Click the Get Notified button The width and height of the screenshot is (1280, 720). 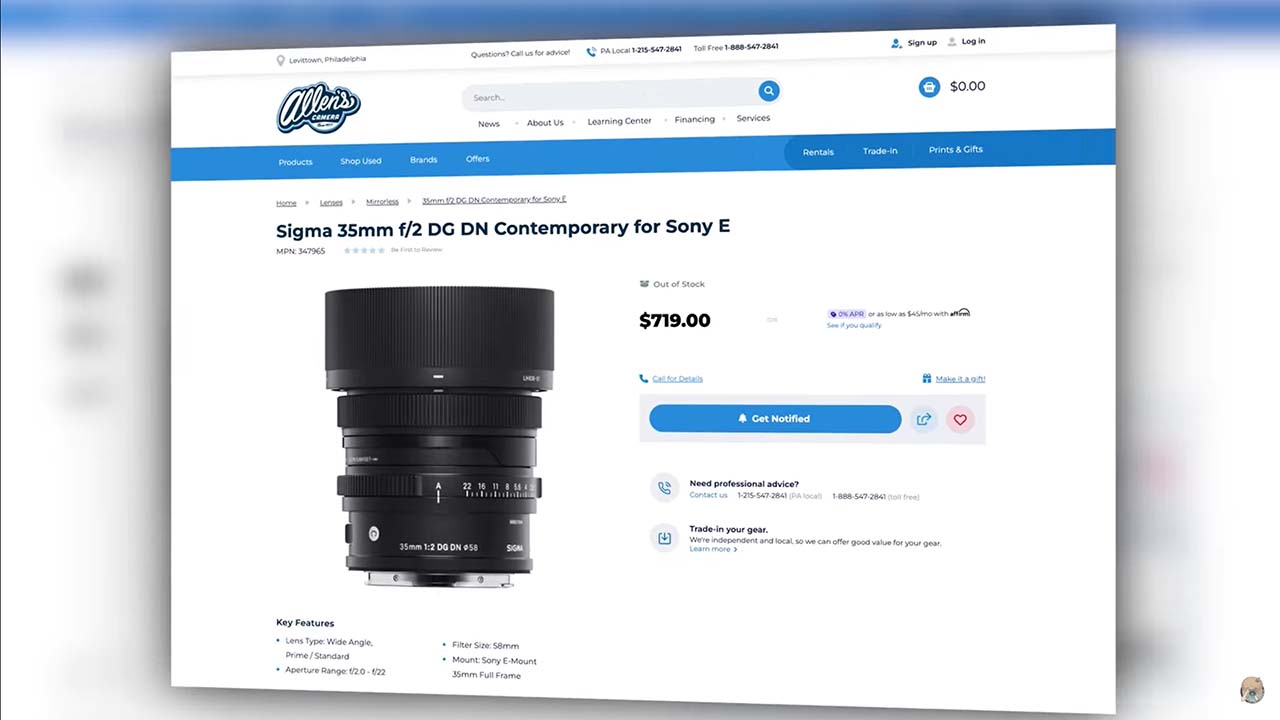[x=775, y=419]
